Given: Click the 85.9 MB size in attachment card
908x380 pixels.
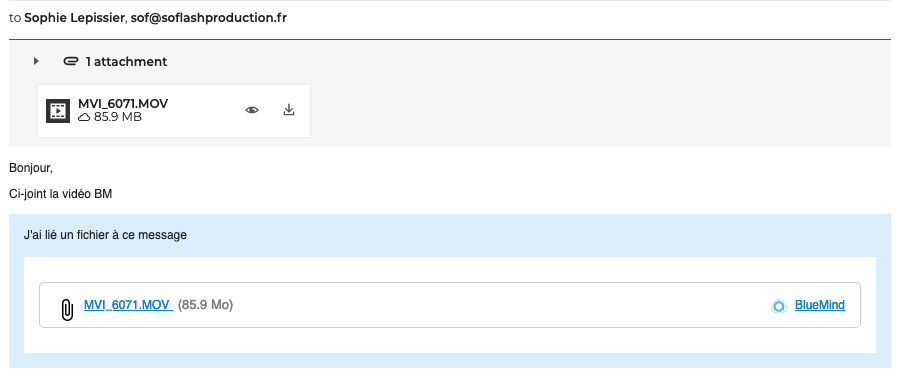Looking at the screenshot, I should coord(118,117).
